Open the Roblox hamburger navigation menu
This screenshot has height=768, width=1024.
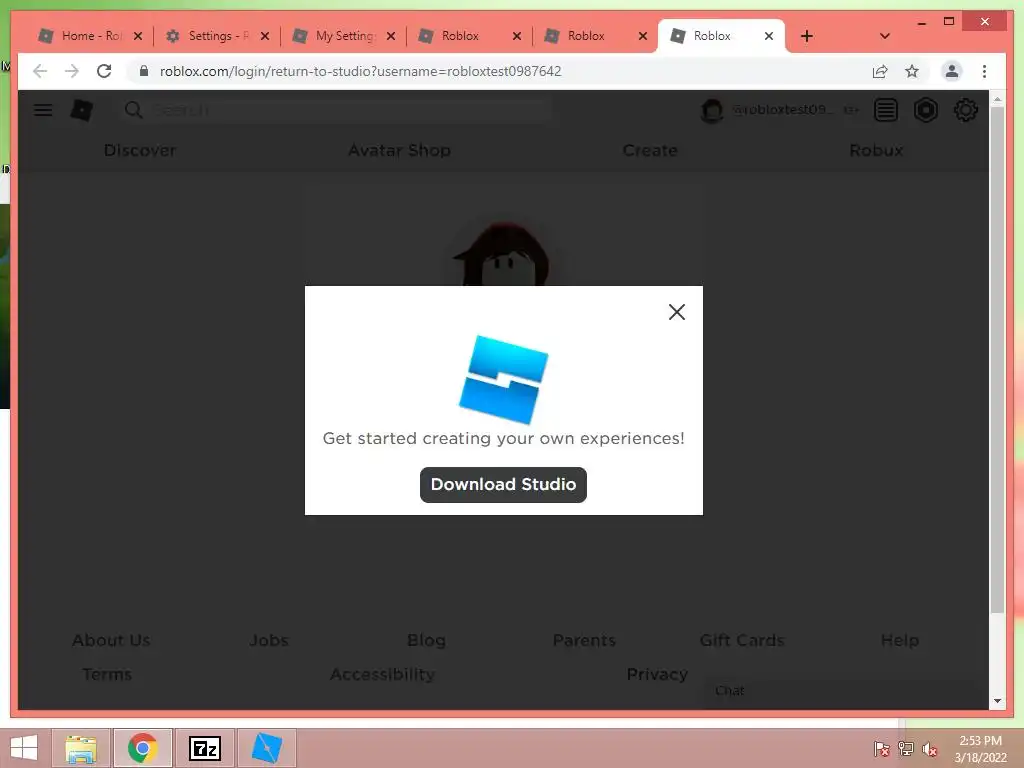(43, 110)
